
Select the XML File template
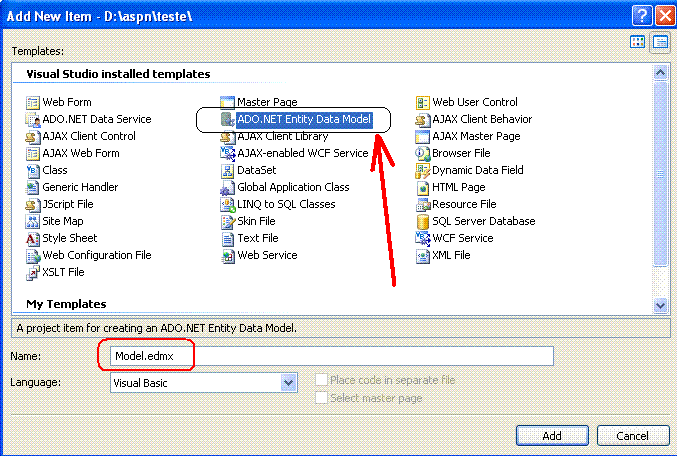pyautogui.click(x=443, y=255)
